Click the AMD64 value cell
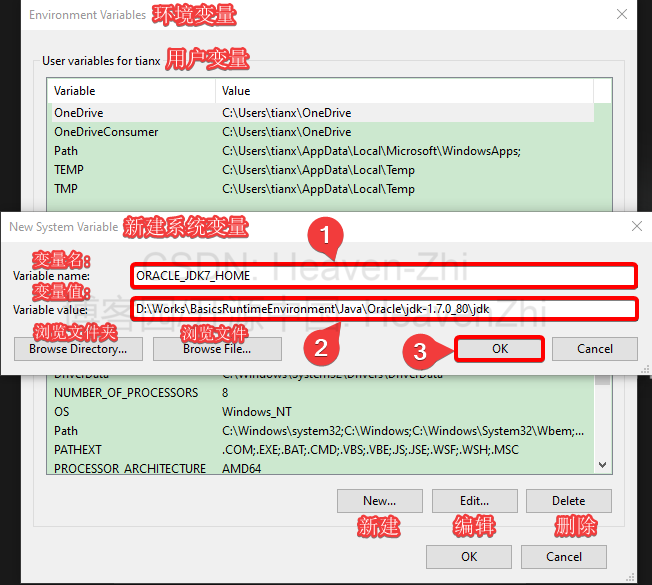 241,469
